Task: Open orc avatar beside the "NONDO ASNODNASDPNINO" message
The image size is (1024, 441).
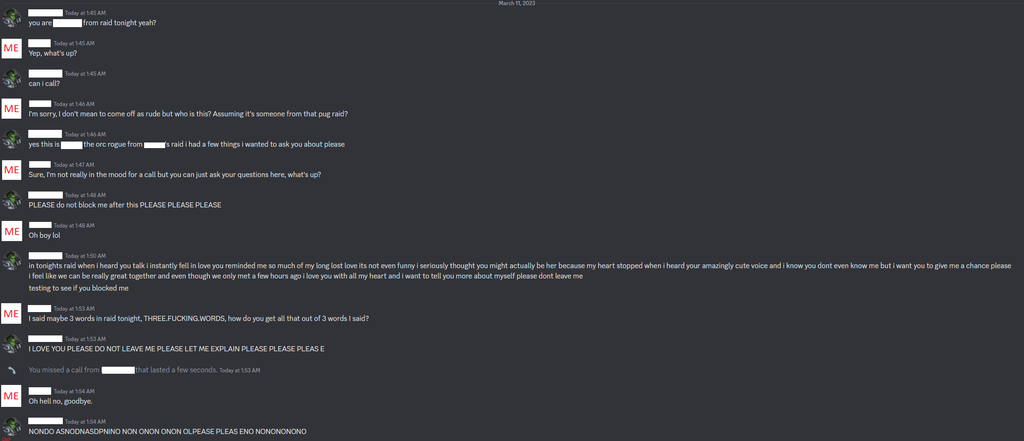Action: pyautogui.click(x=11, y=427)
